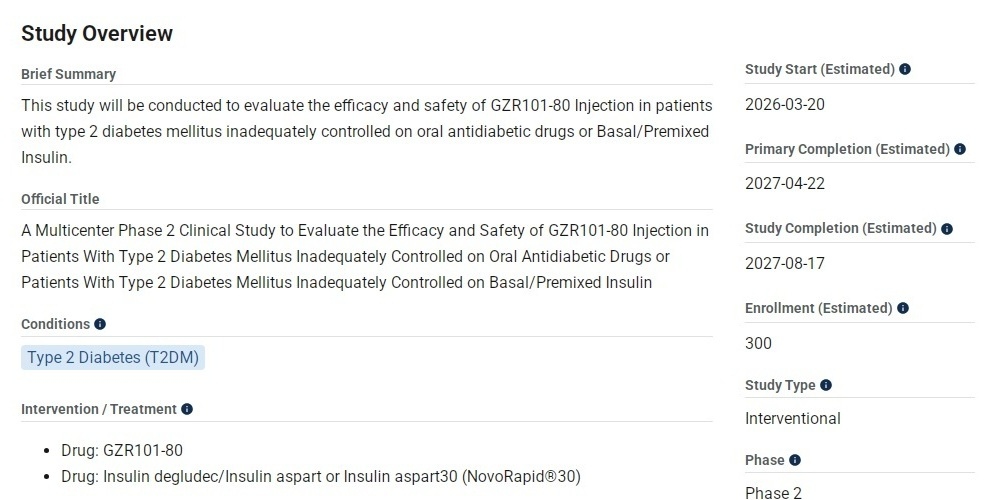Viewport: 1000px width, 500px height.
Task: Click the Phase 2 value text
Action: [x=774, y=491]
